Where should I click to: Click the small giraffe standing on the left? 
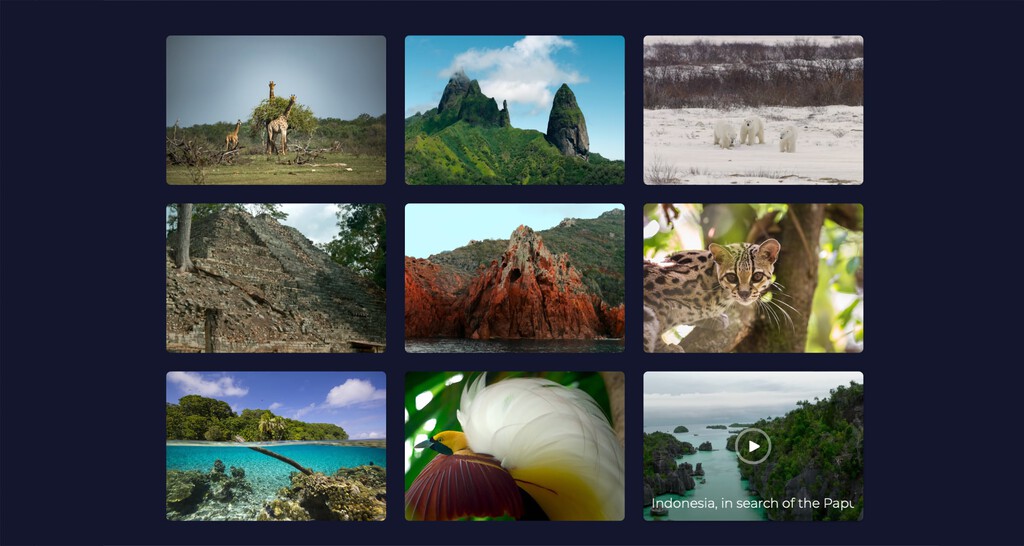(234, 134)
